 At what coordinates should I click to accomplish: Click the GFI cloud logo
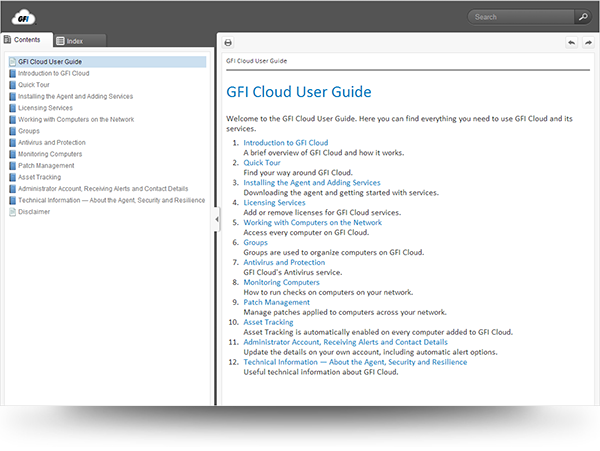pyautogui.click(x=23, y=17)
